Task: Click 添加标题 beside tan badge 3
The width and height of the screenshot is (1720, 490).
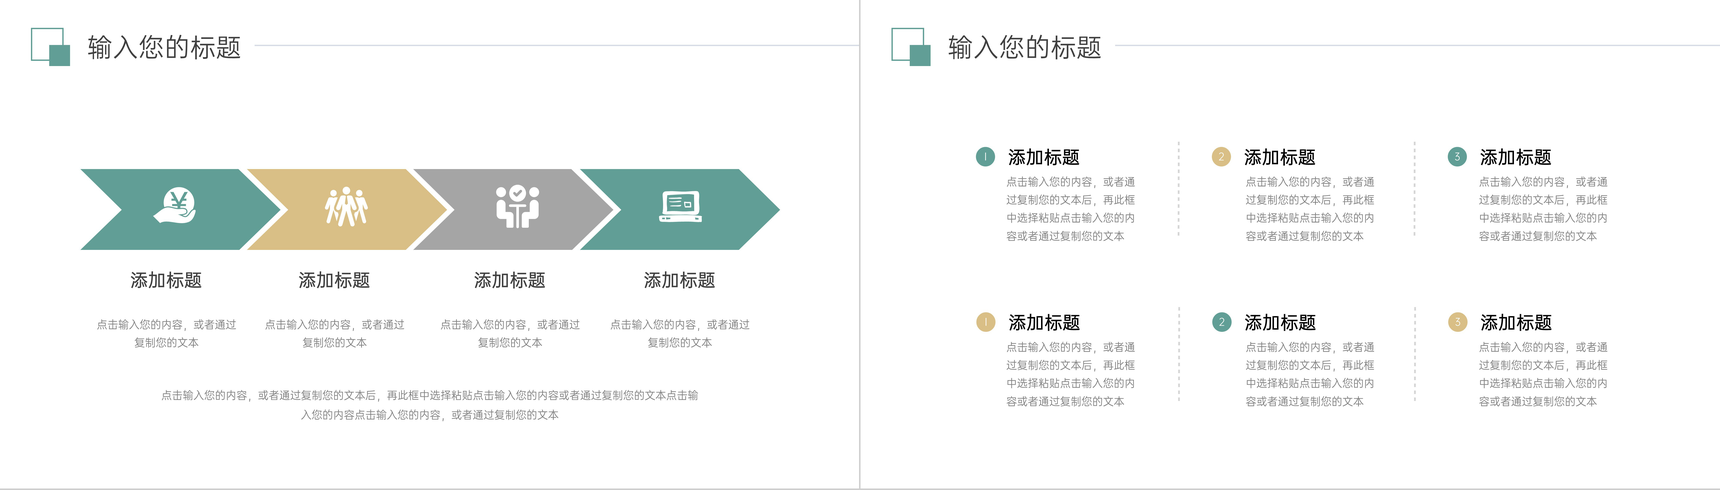Action: [x=1516, y=322]
